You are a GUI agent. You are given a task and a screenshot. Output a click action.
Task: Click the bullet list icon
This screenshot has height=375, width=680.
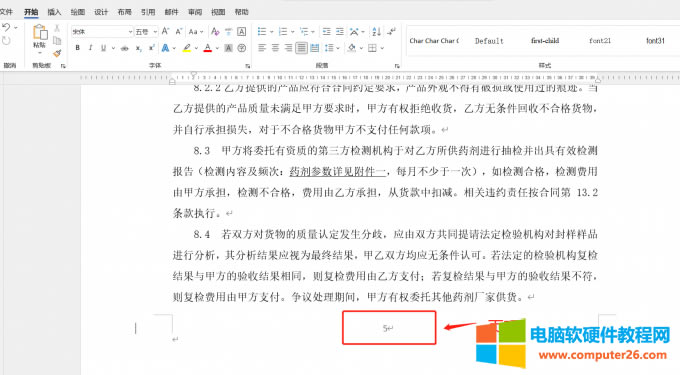point(262,32)
